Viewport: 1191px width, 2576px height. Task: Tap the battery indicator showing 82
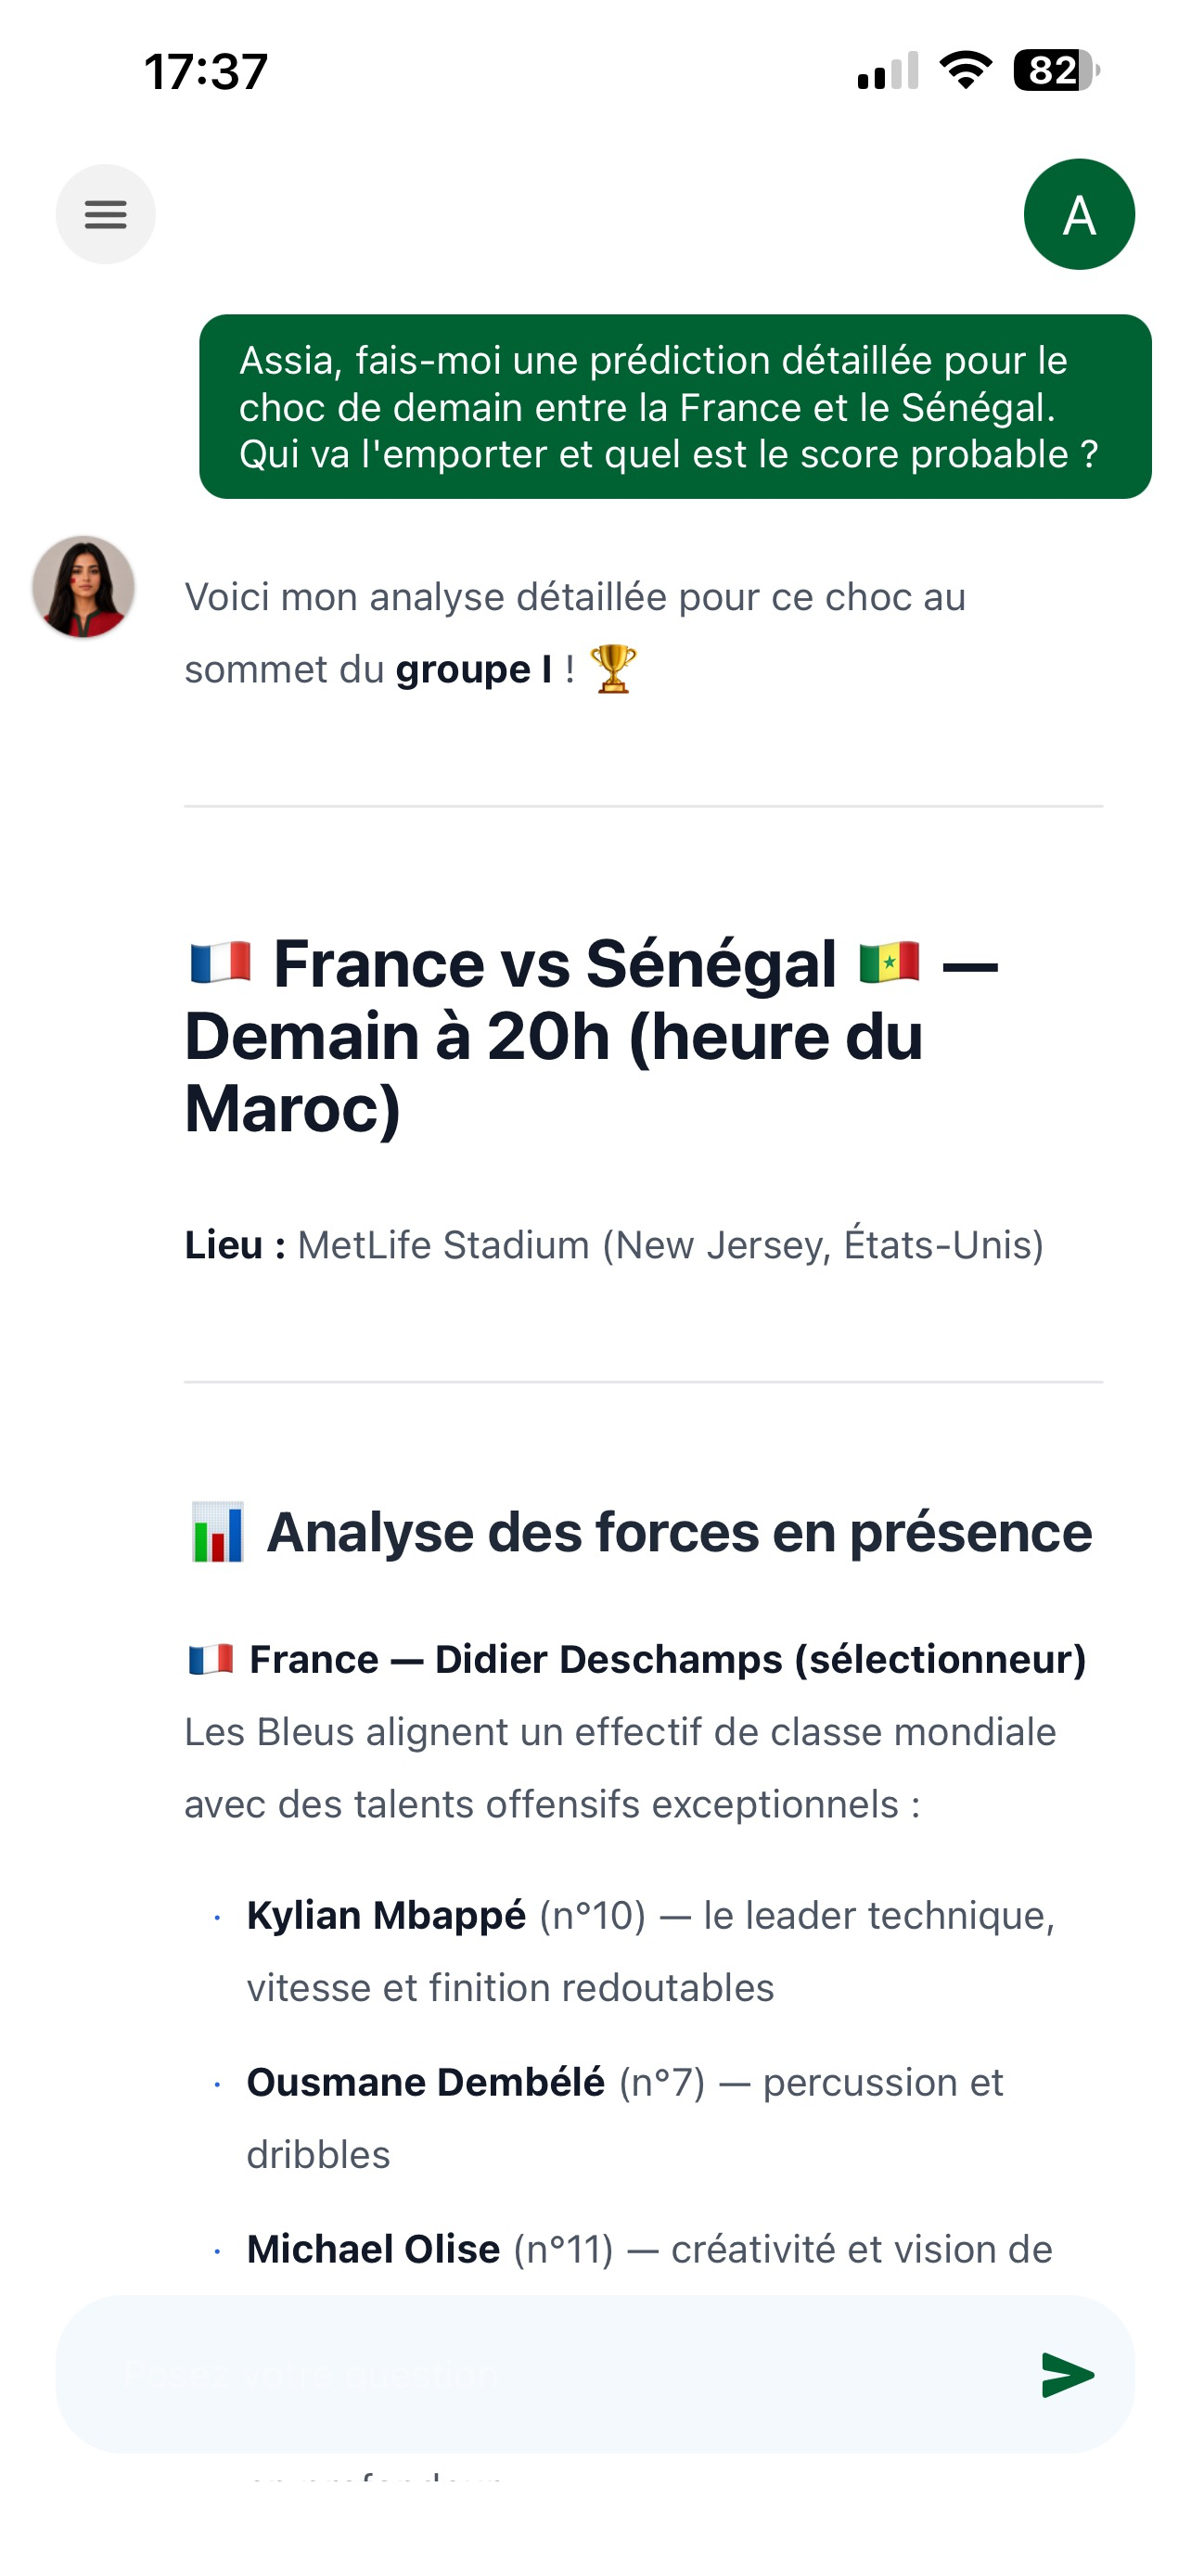[1057, 70]
